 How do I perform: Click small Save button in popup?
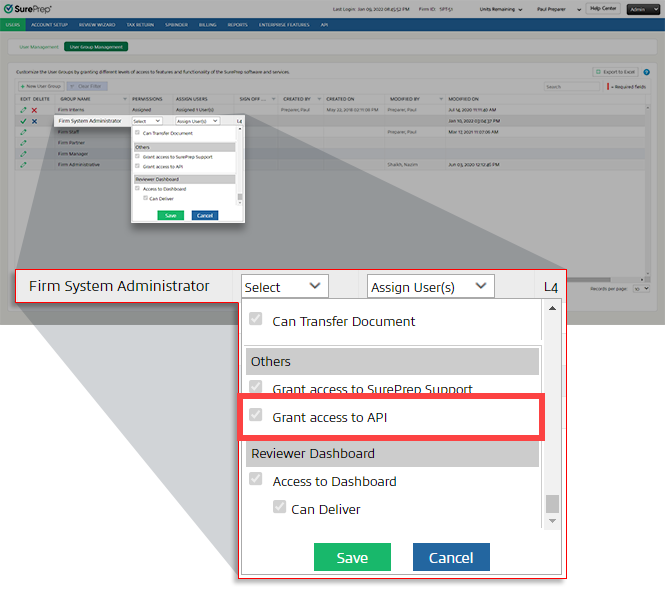pos(170,215)
